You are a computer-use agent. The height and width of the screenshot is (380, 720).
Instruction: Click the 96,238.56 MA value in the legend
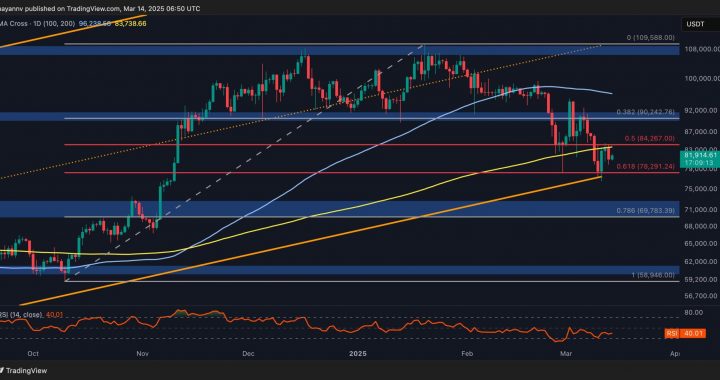pyautogui.click(x=94, y=23)
